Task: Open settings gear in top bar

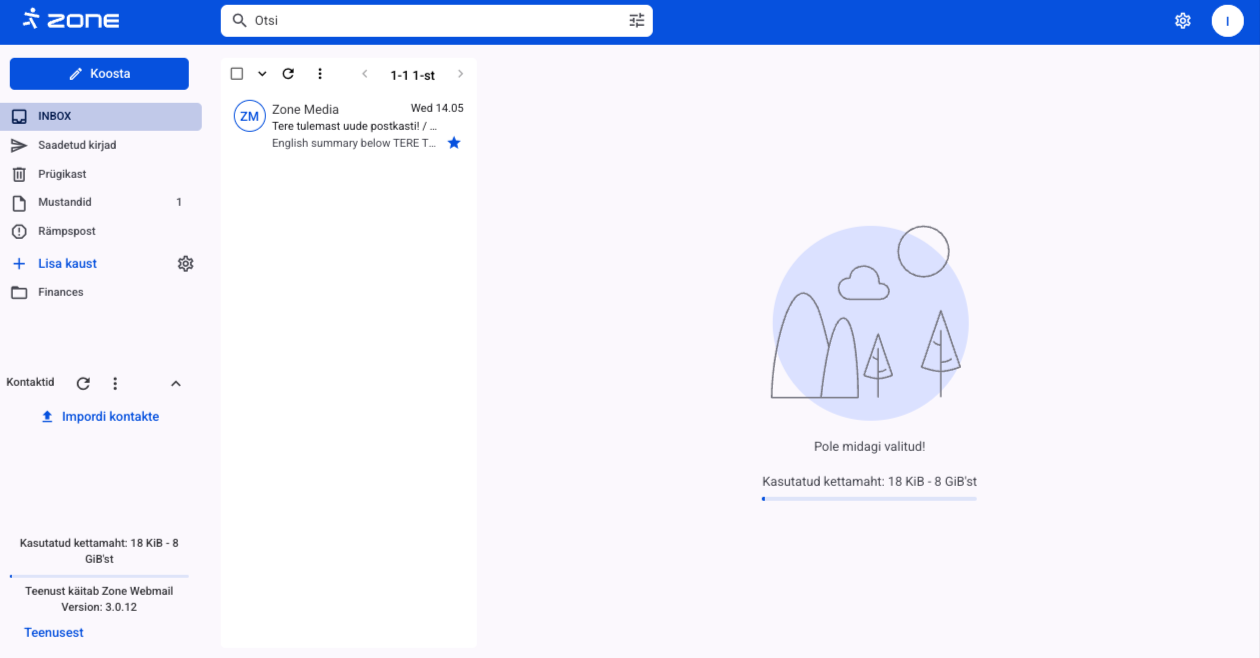Action: (x=1182, y=20)
